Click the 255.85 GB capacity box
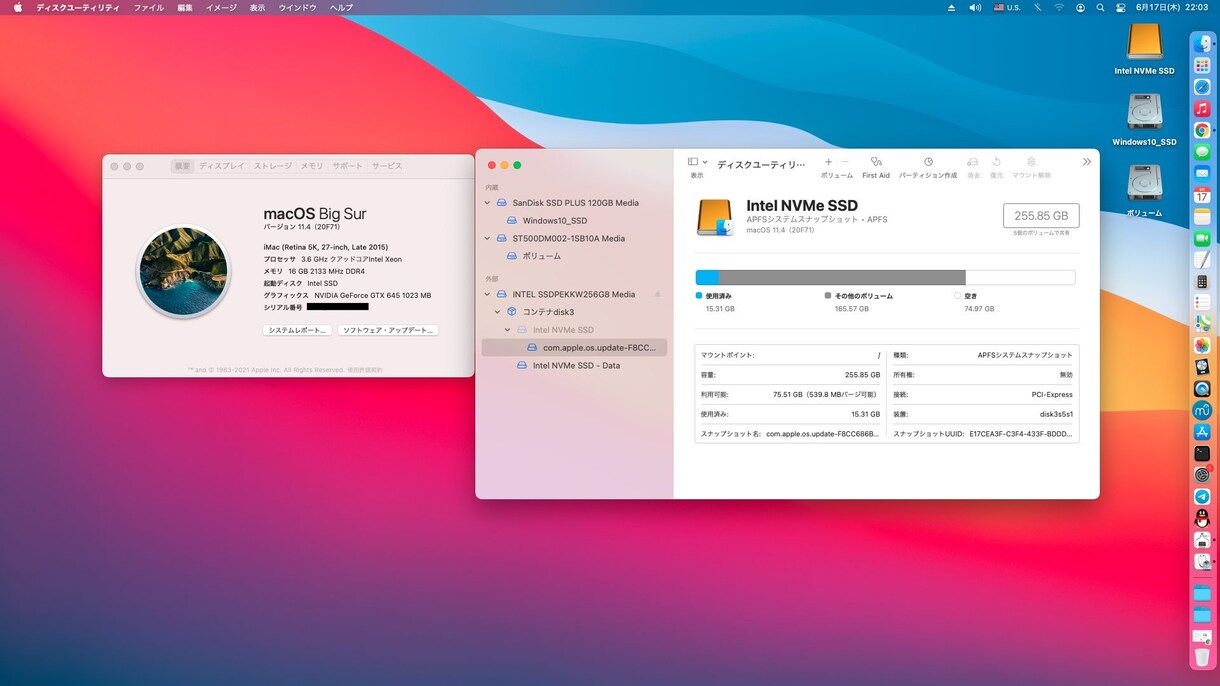 [x=1041, y=215]
